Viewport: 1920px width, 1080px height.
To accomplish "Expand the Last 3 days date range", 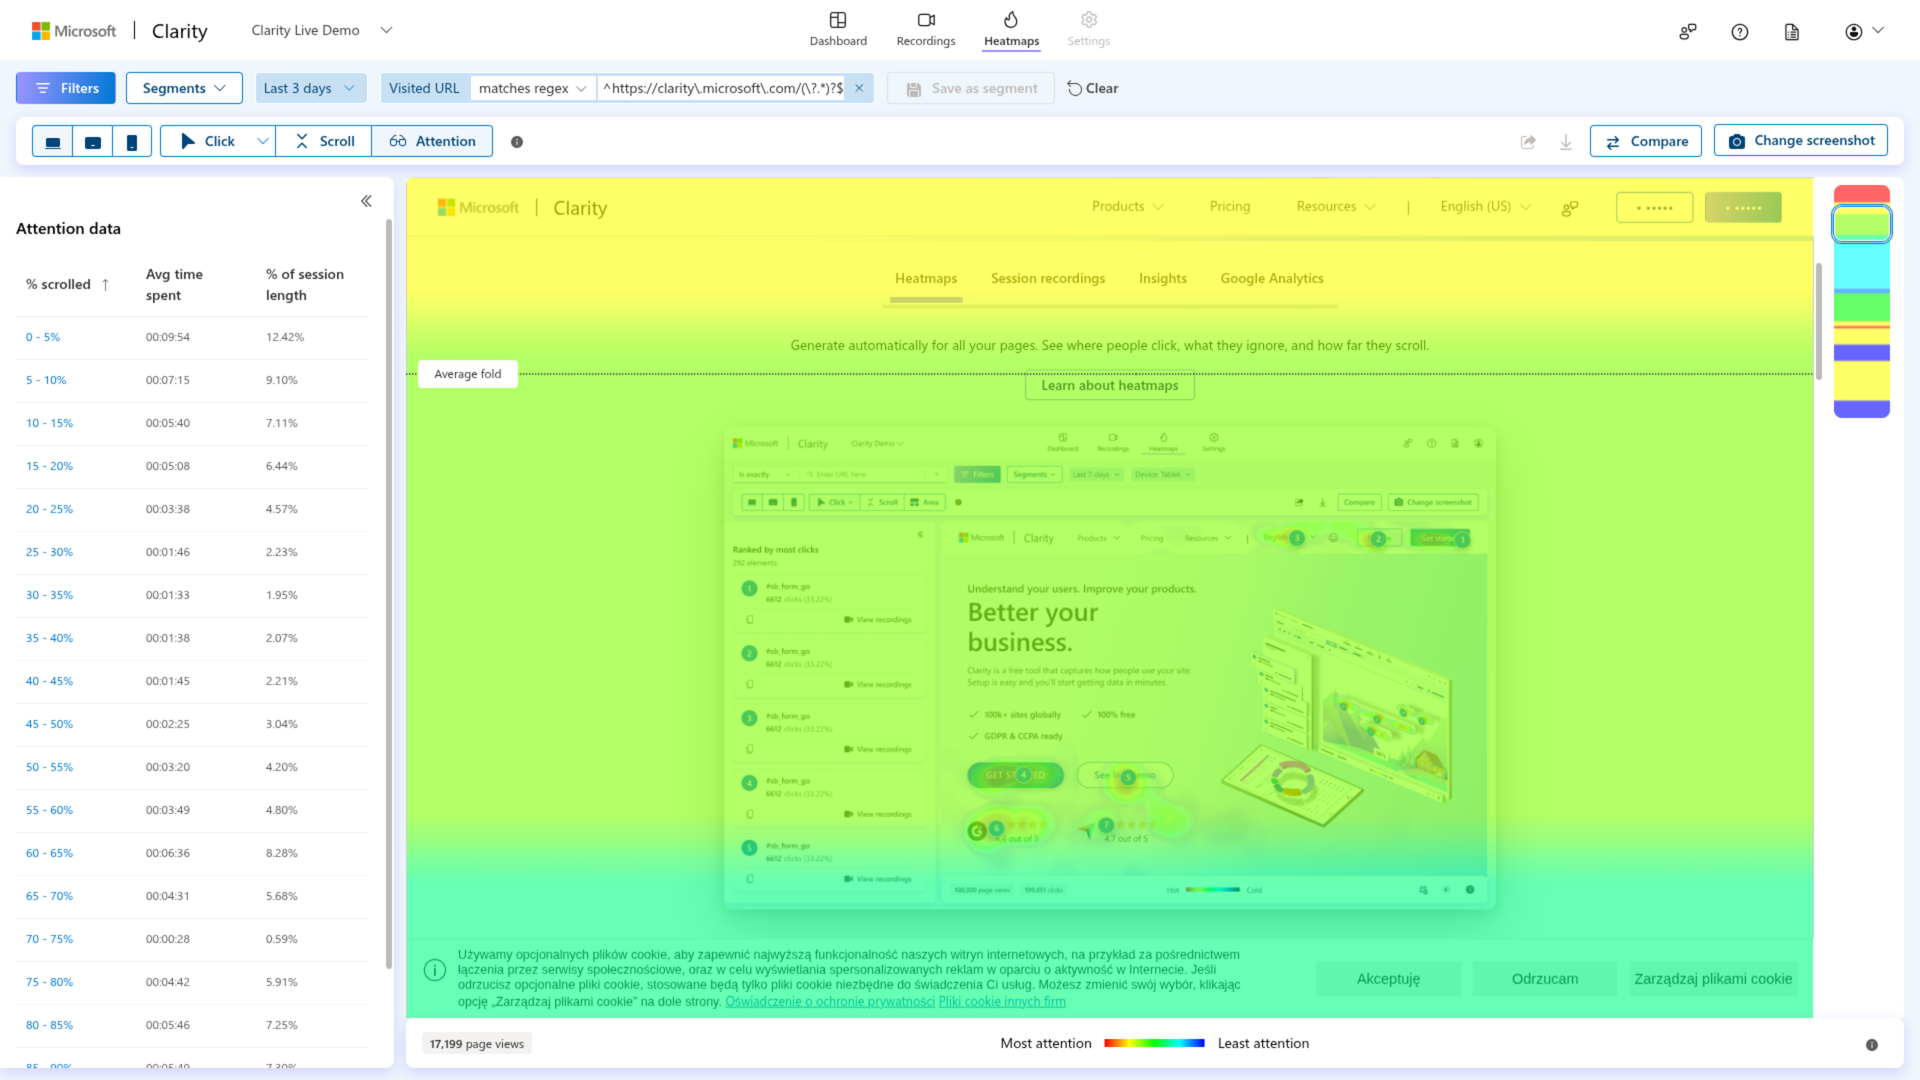I will coord(310,88).
